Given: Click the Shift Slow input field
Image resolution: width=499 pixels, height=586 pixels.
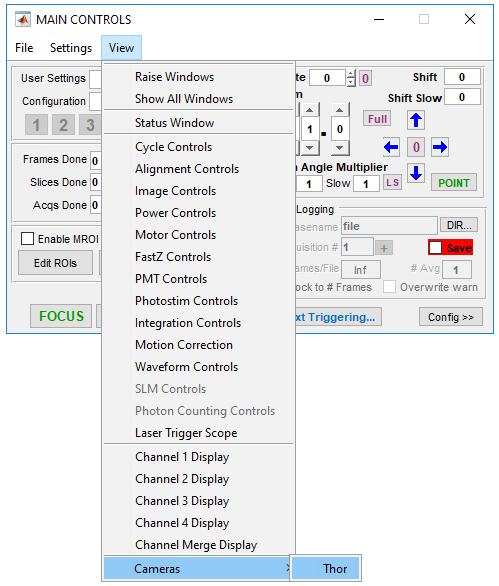Looking at the screenshot, I should click(462, 98).
